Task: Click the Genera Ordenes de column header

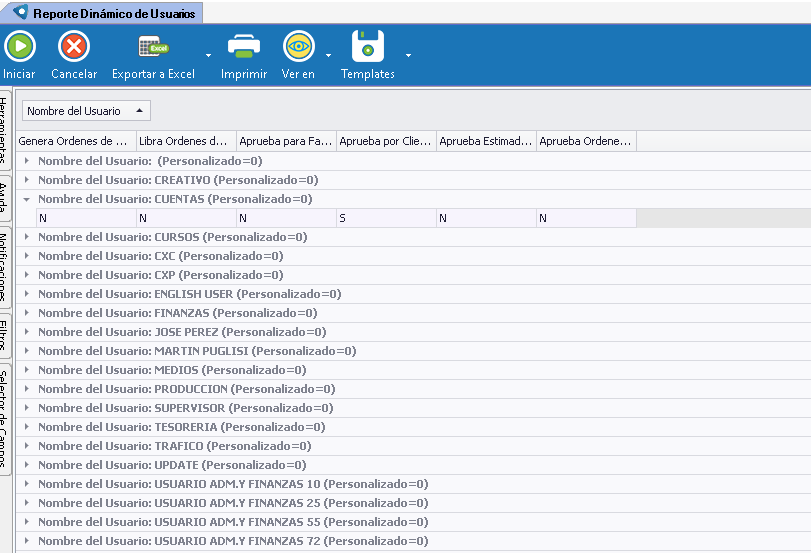Action: pyautogui.click(x=76, y=141)
